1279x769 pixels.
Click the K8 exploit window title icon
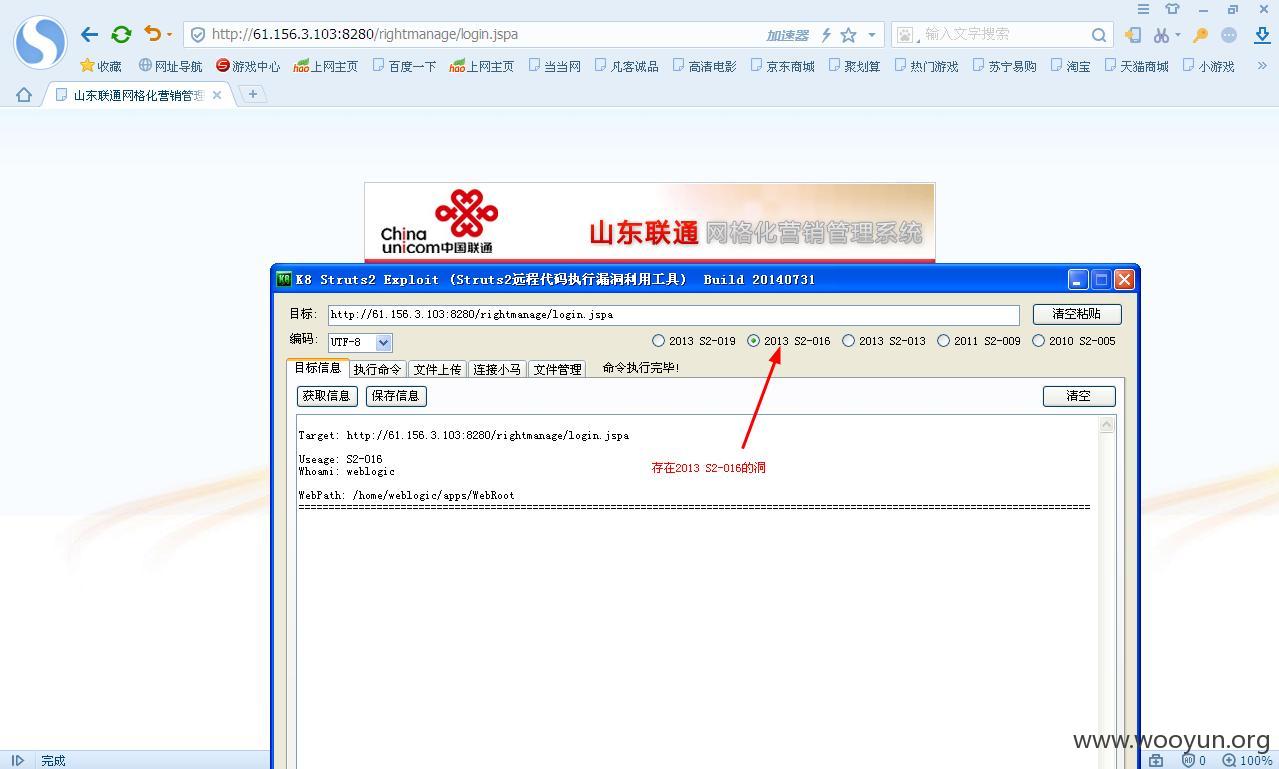(284, 279)
